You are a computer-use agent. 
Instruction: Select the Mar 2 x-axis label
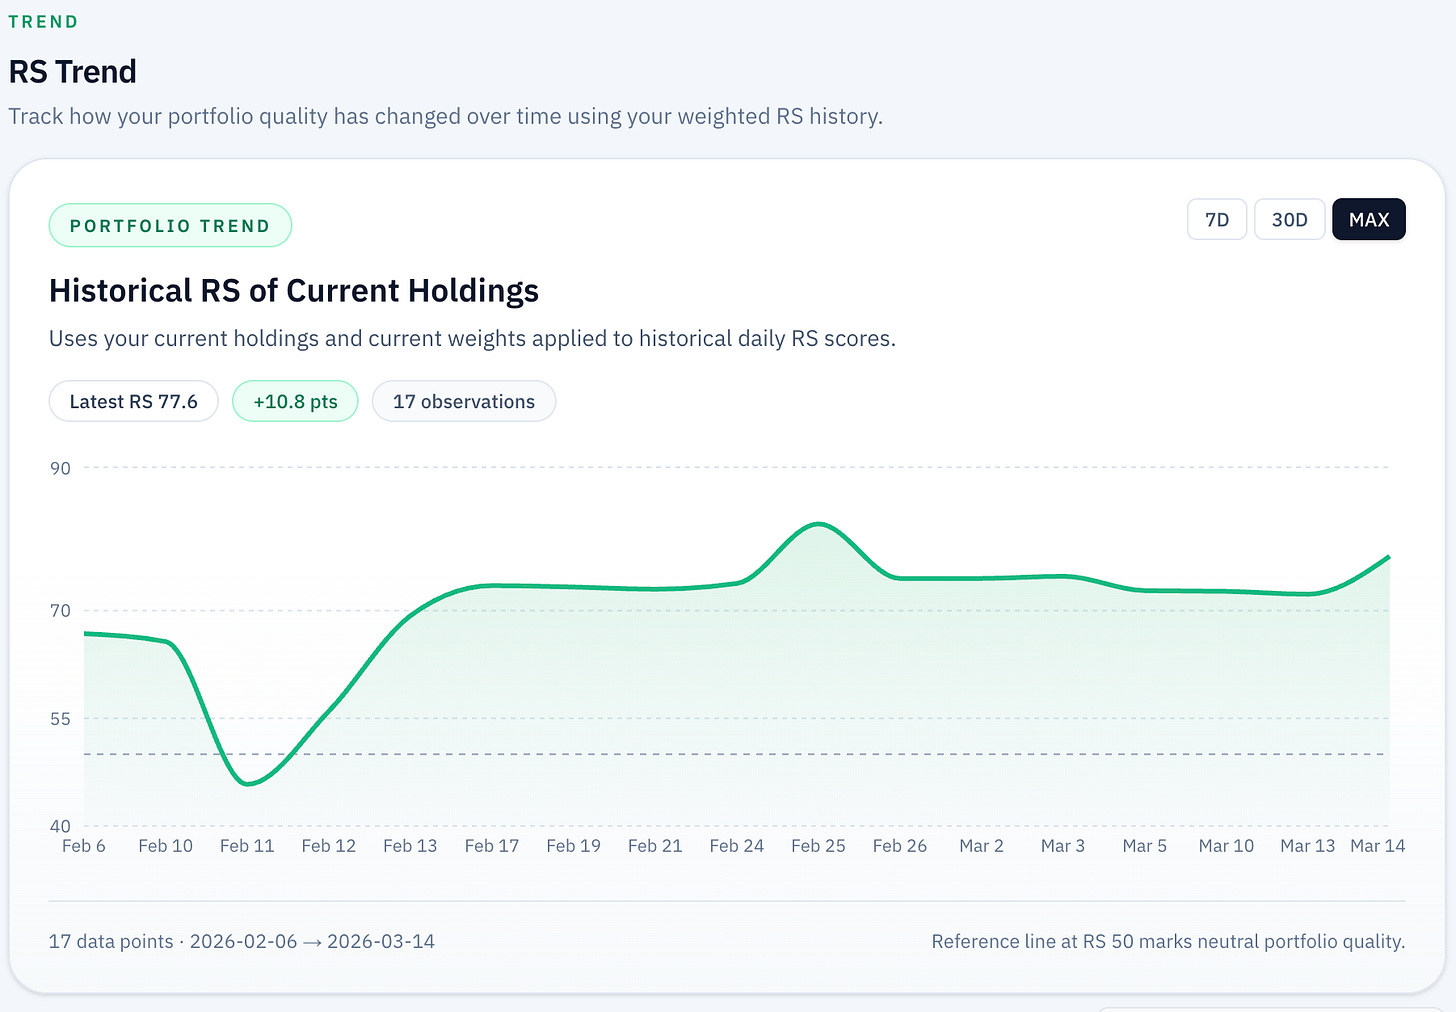(981, 845)
